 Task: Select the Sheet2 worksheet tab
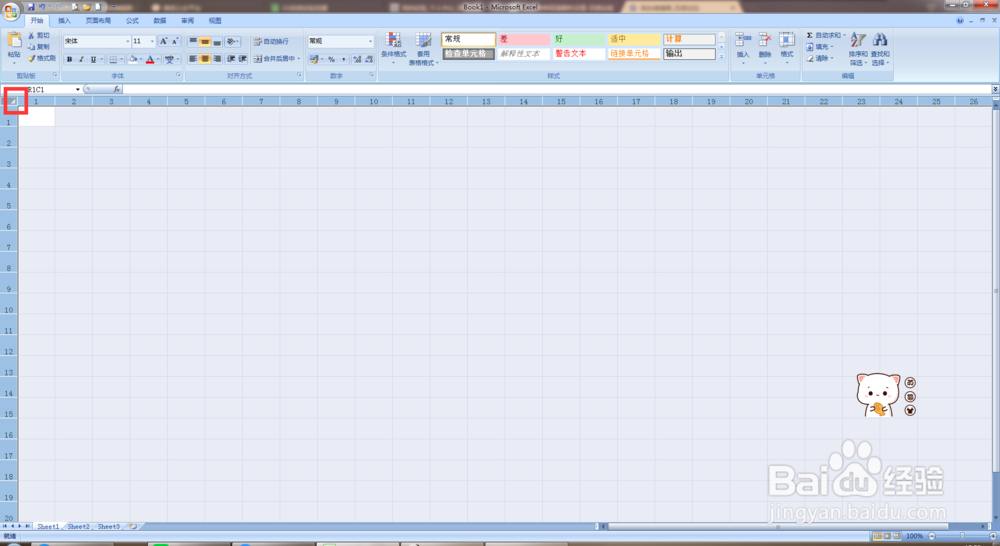coord(78,527)
